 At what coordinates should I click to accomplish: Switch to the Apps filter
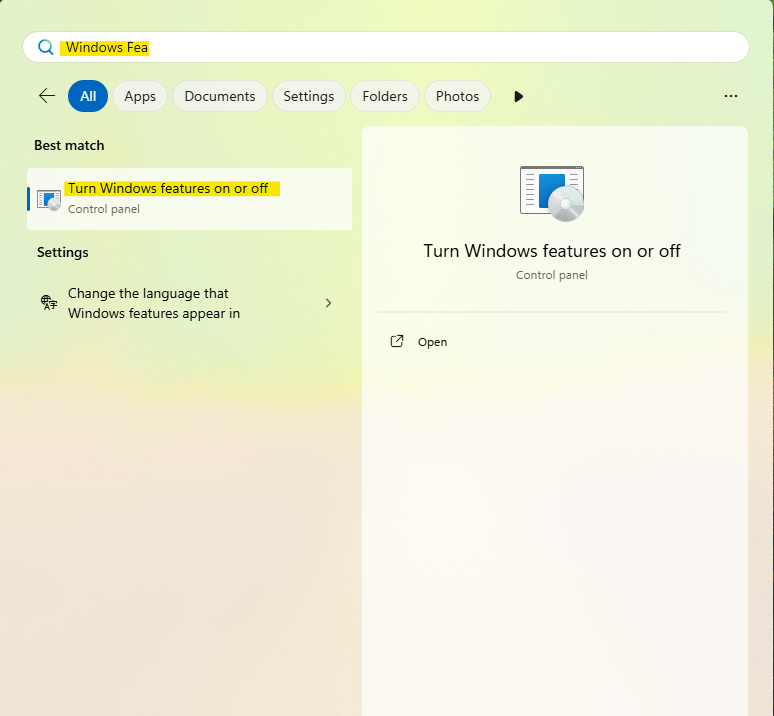point(140,96)
